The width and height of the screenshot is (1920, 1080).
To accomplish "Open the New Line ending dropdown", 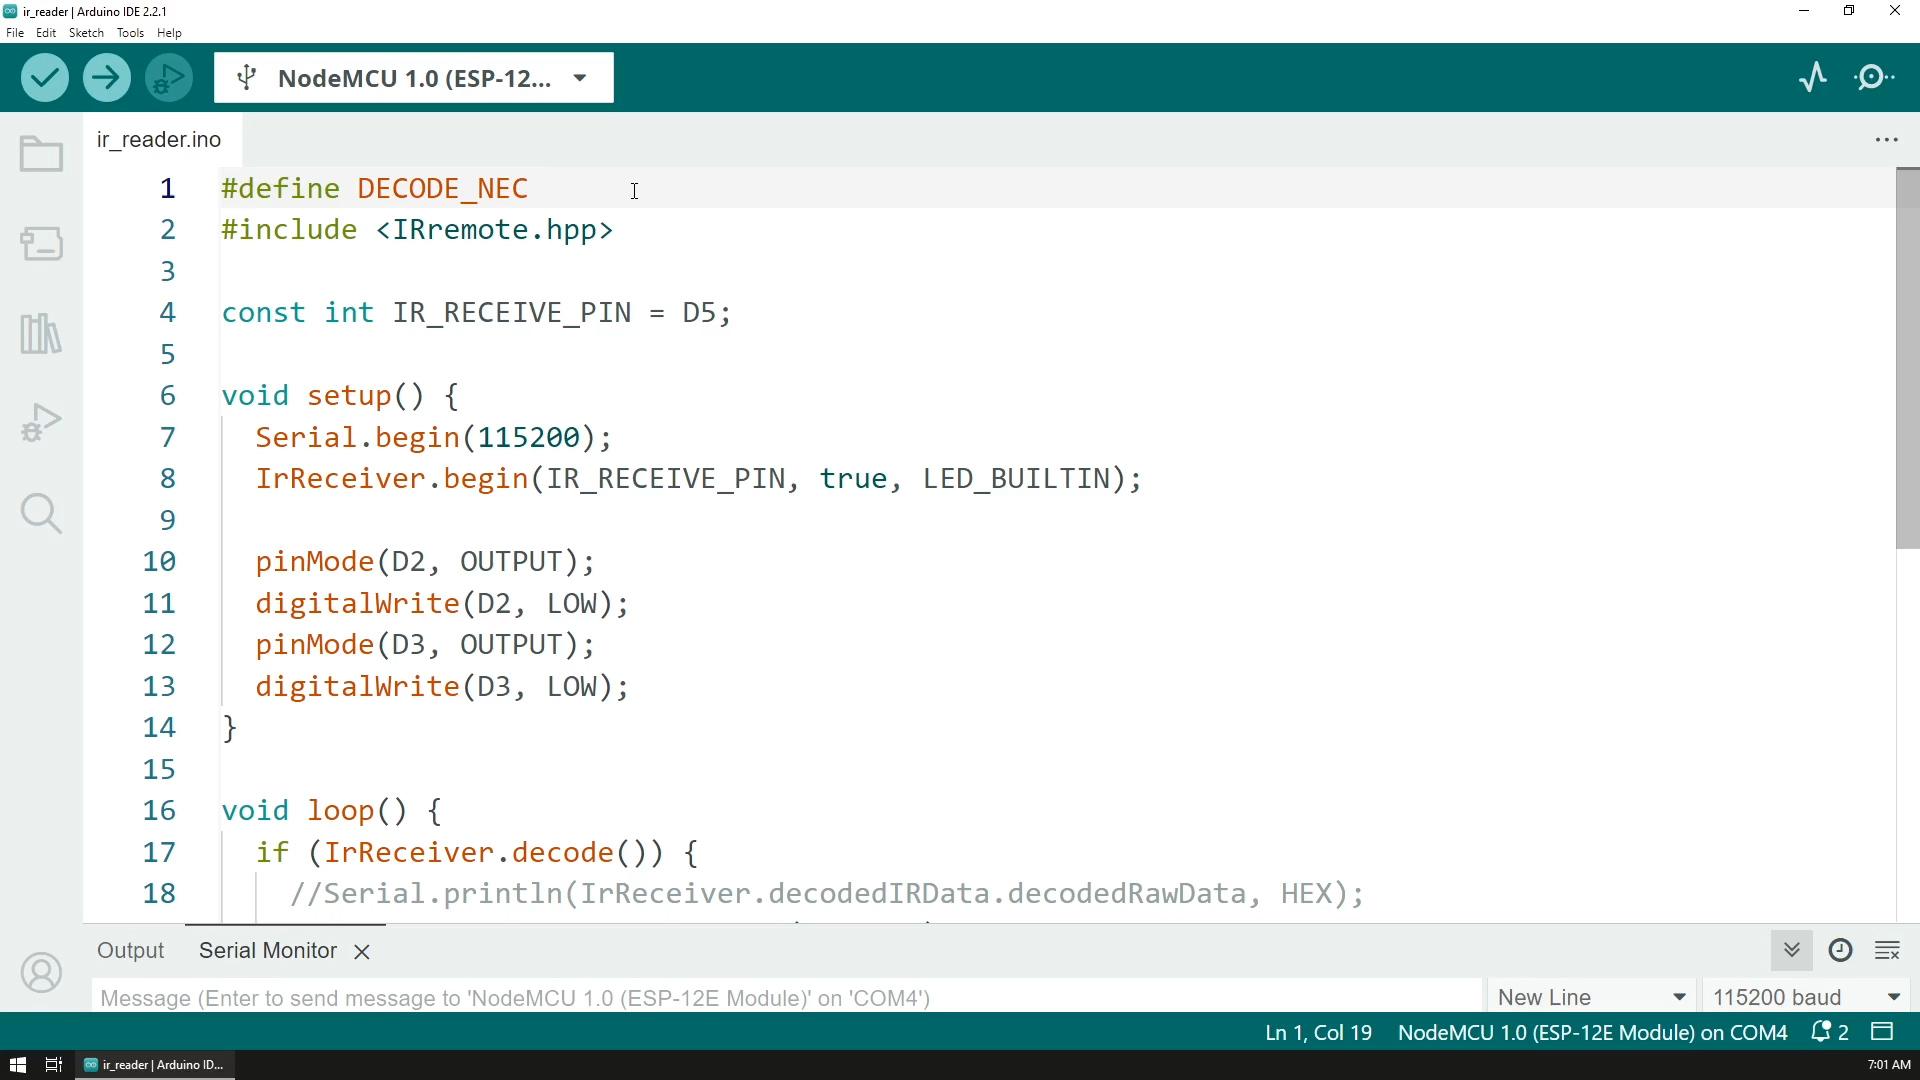I will (1592, 997).
